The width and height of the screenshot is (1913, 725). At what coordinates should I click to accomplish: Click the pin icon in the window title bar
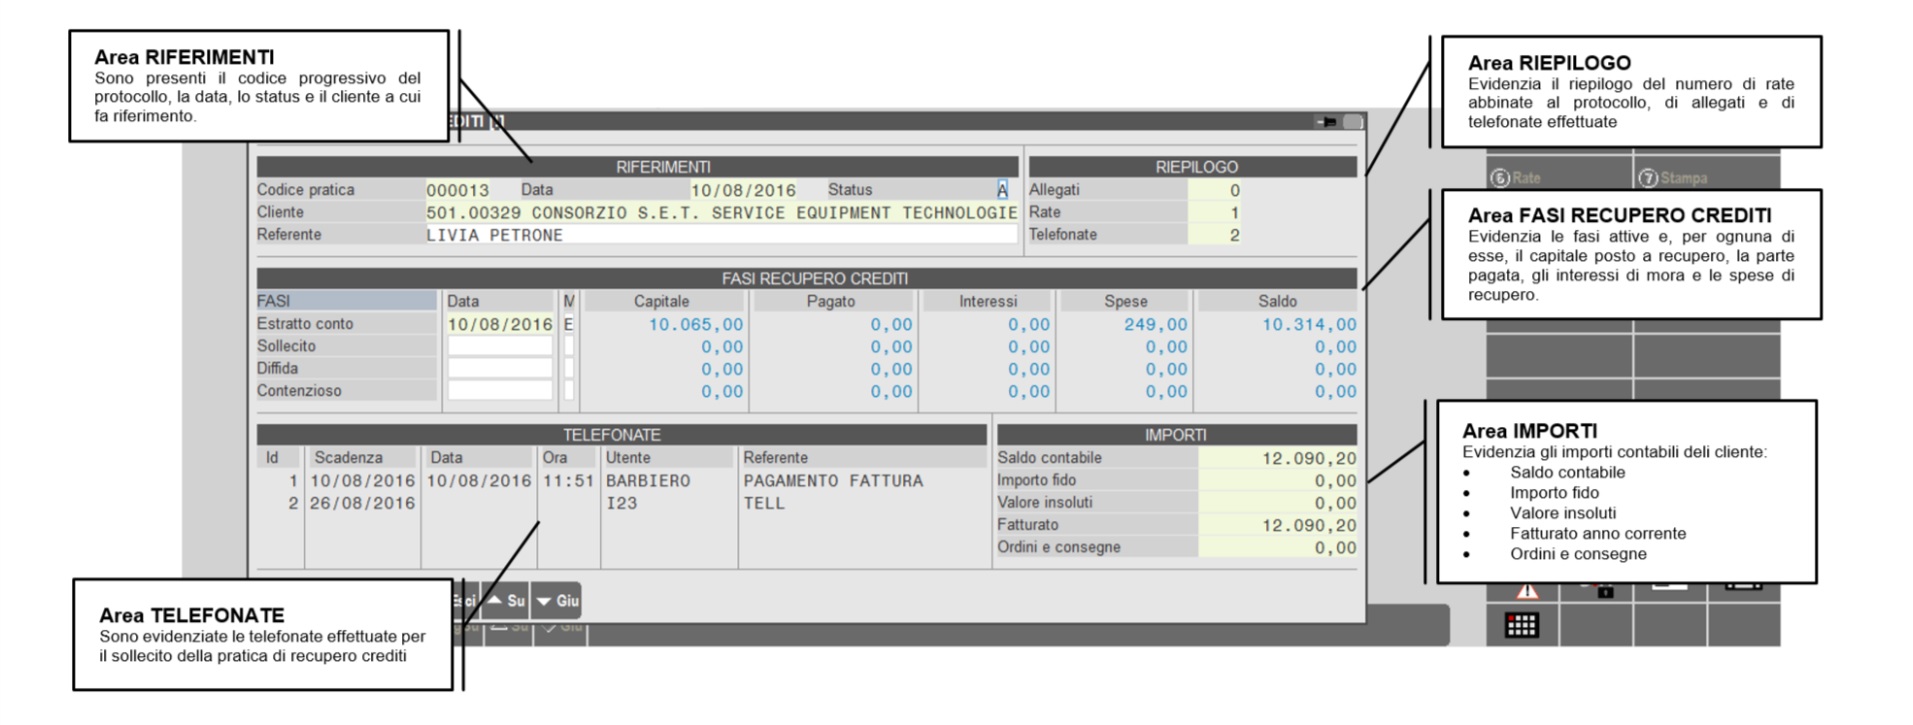click(1327, 122)
